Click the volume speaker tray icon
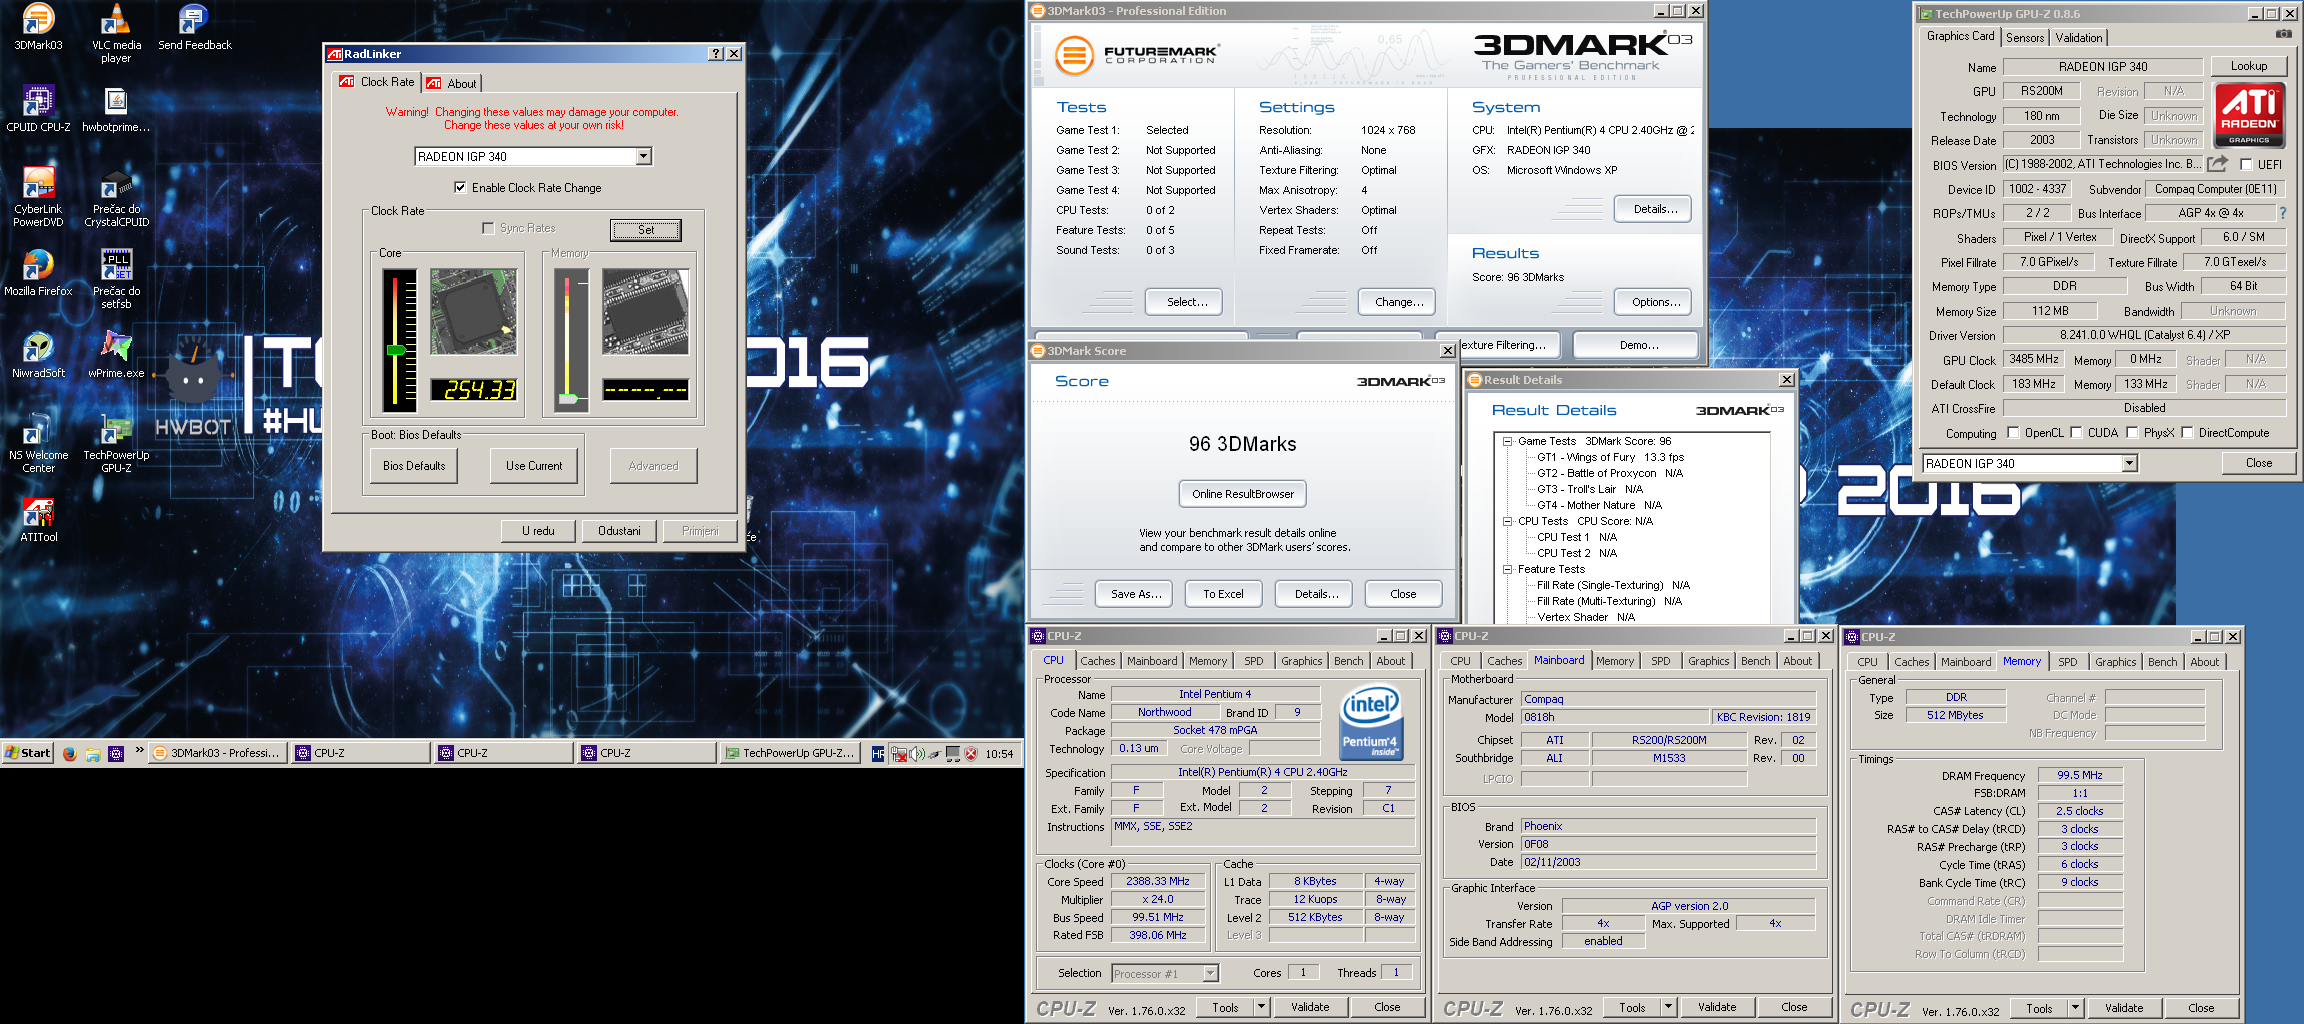Viewport: 2304px width, 1024px height. coord(918,753)
